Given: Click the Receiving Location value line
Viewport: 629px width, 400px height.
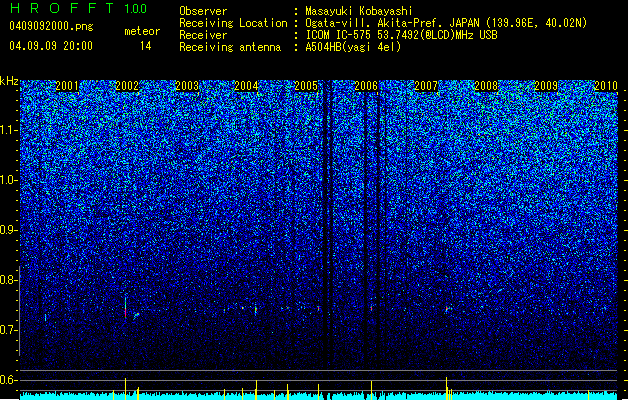Looking at the screenshot, I should 446,23.
